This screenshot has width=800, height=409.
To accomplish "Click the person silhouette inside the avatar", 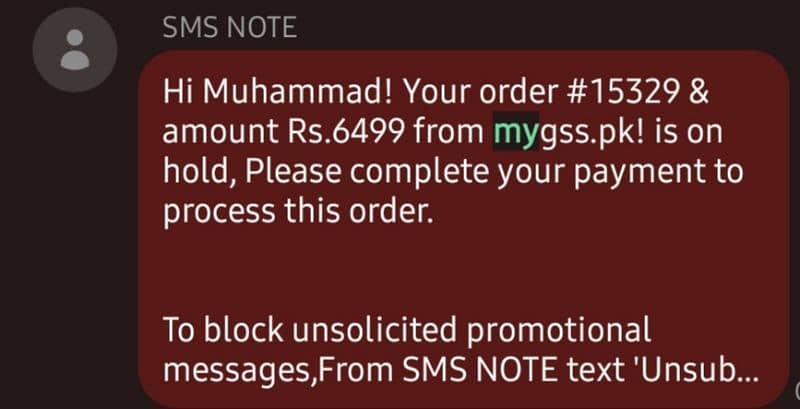I will coord(75,49).
